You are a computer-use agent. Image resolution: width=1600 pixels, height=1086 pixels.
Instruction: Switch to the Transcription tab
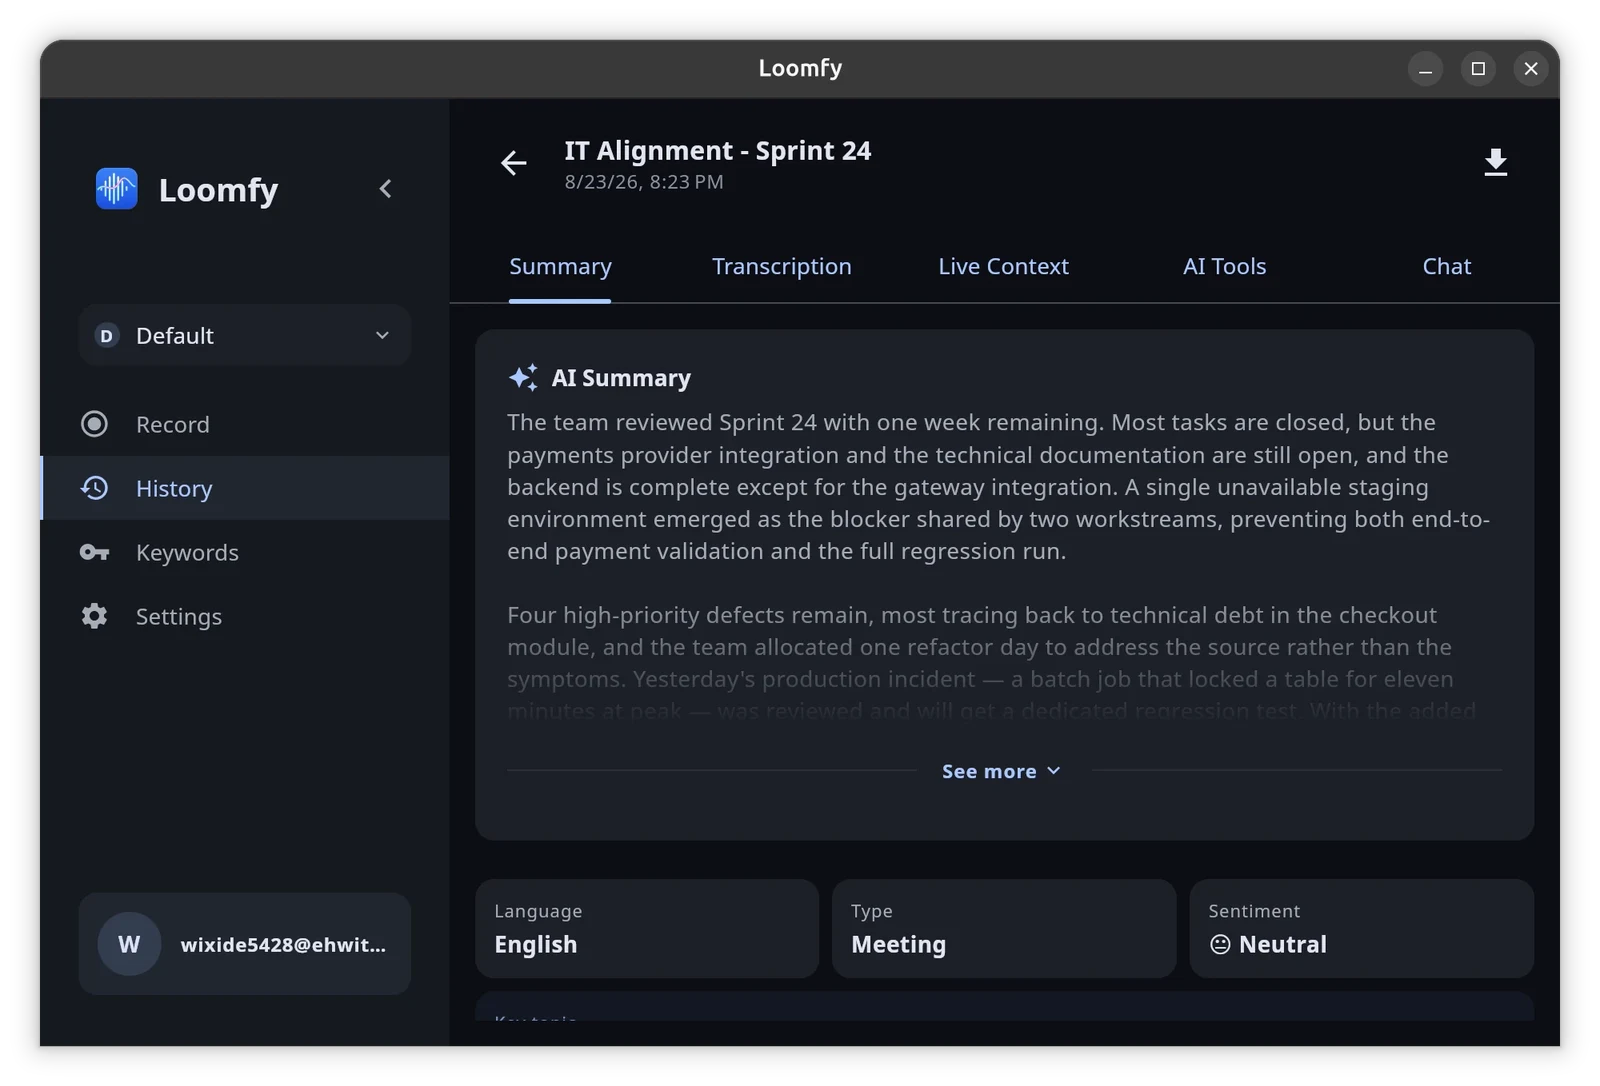781,266
